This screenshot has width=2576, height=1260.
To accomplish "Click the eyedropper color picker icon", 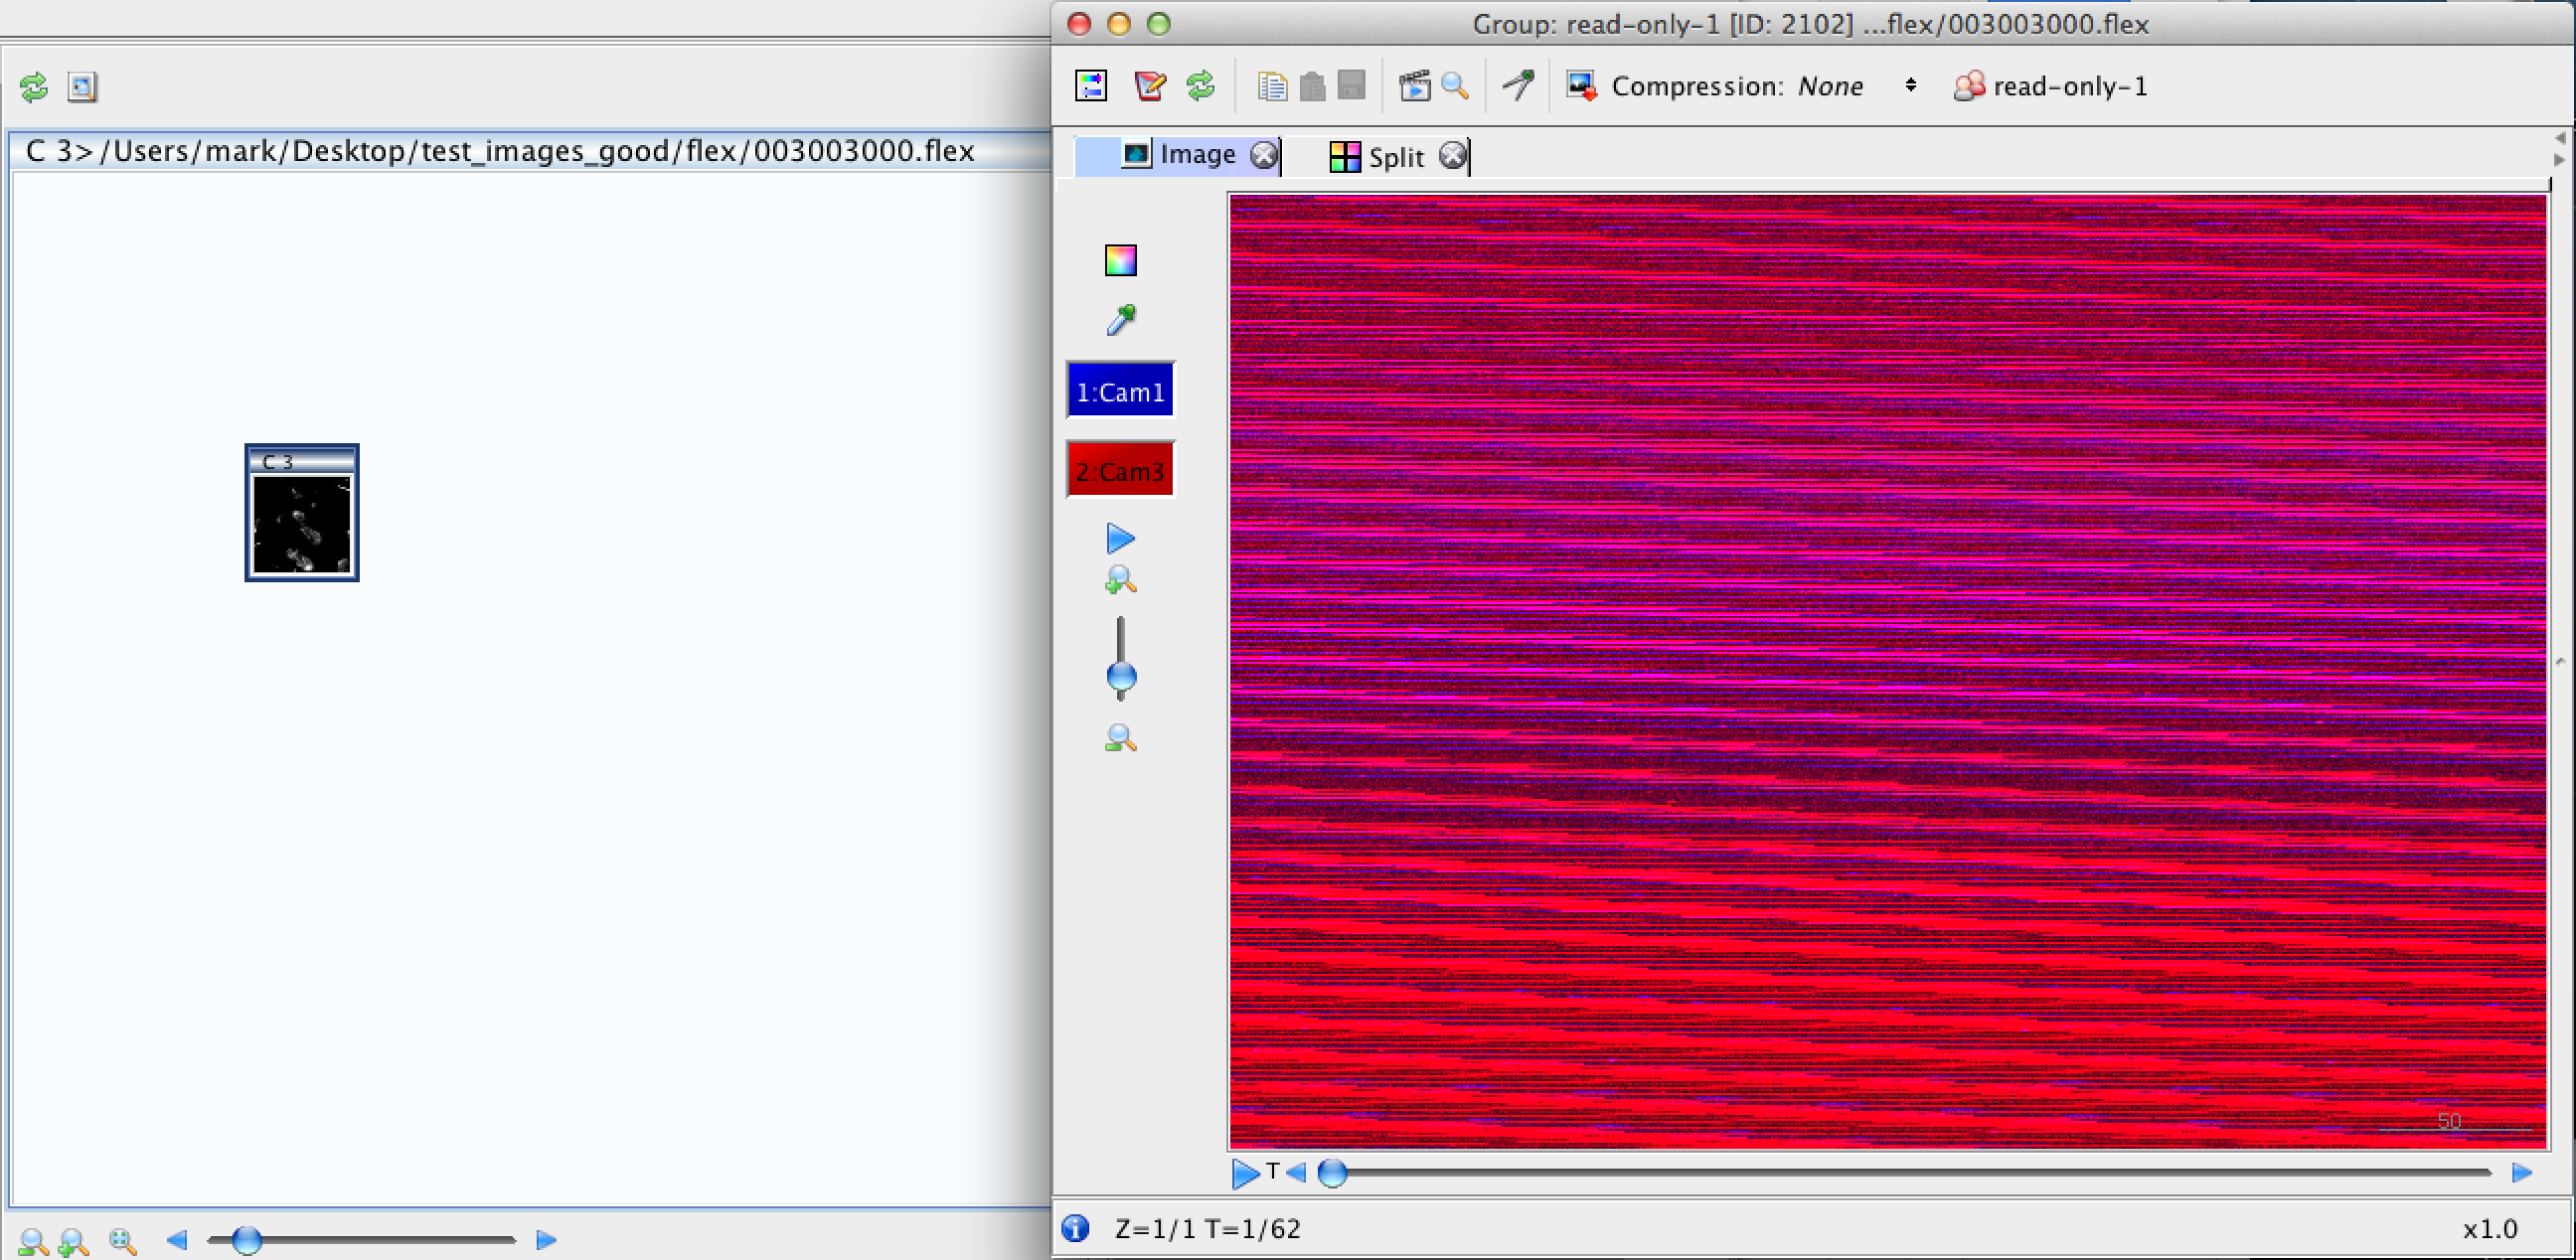I will pos(1120,320).
